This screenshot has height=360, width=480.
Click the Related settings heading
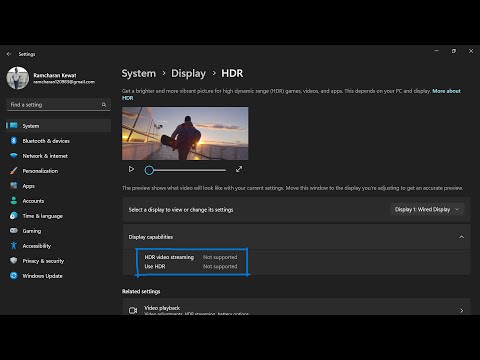[x=141, y=291]
